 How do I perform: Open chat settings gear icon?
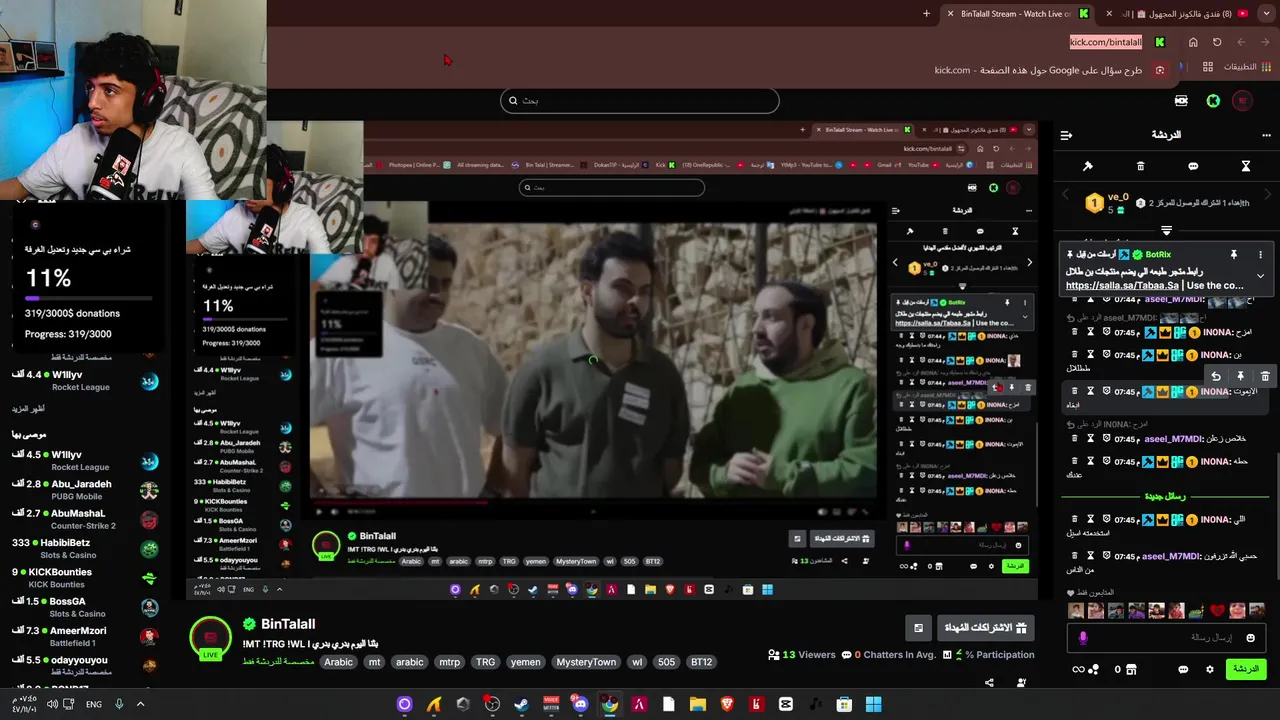tap(1209, 670)
